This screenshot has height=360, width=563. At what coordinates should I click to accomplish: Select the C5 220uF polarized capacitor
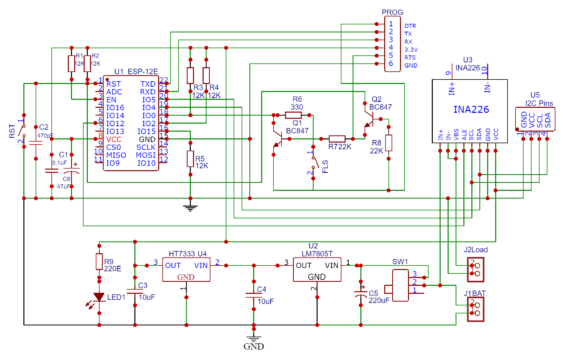[x=361, y=293]
